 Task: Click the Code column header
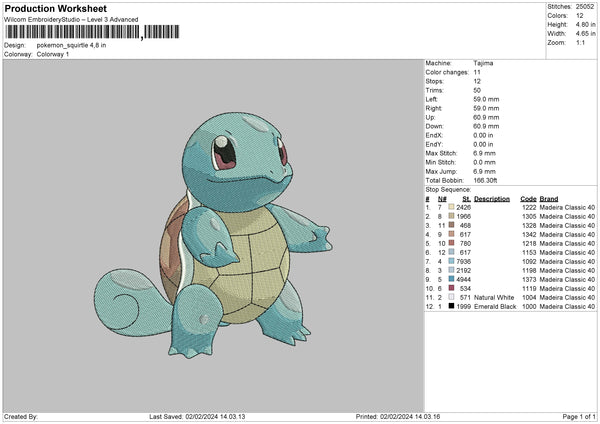pos(528,198)
